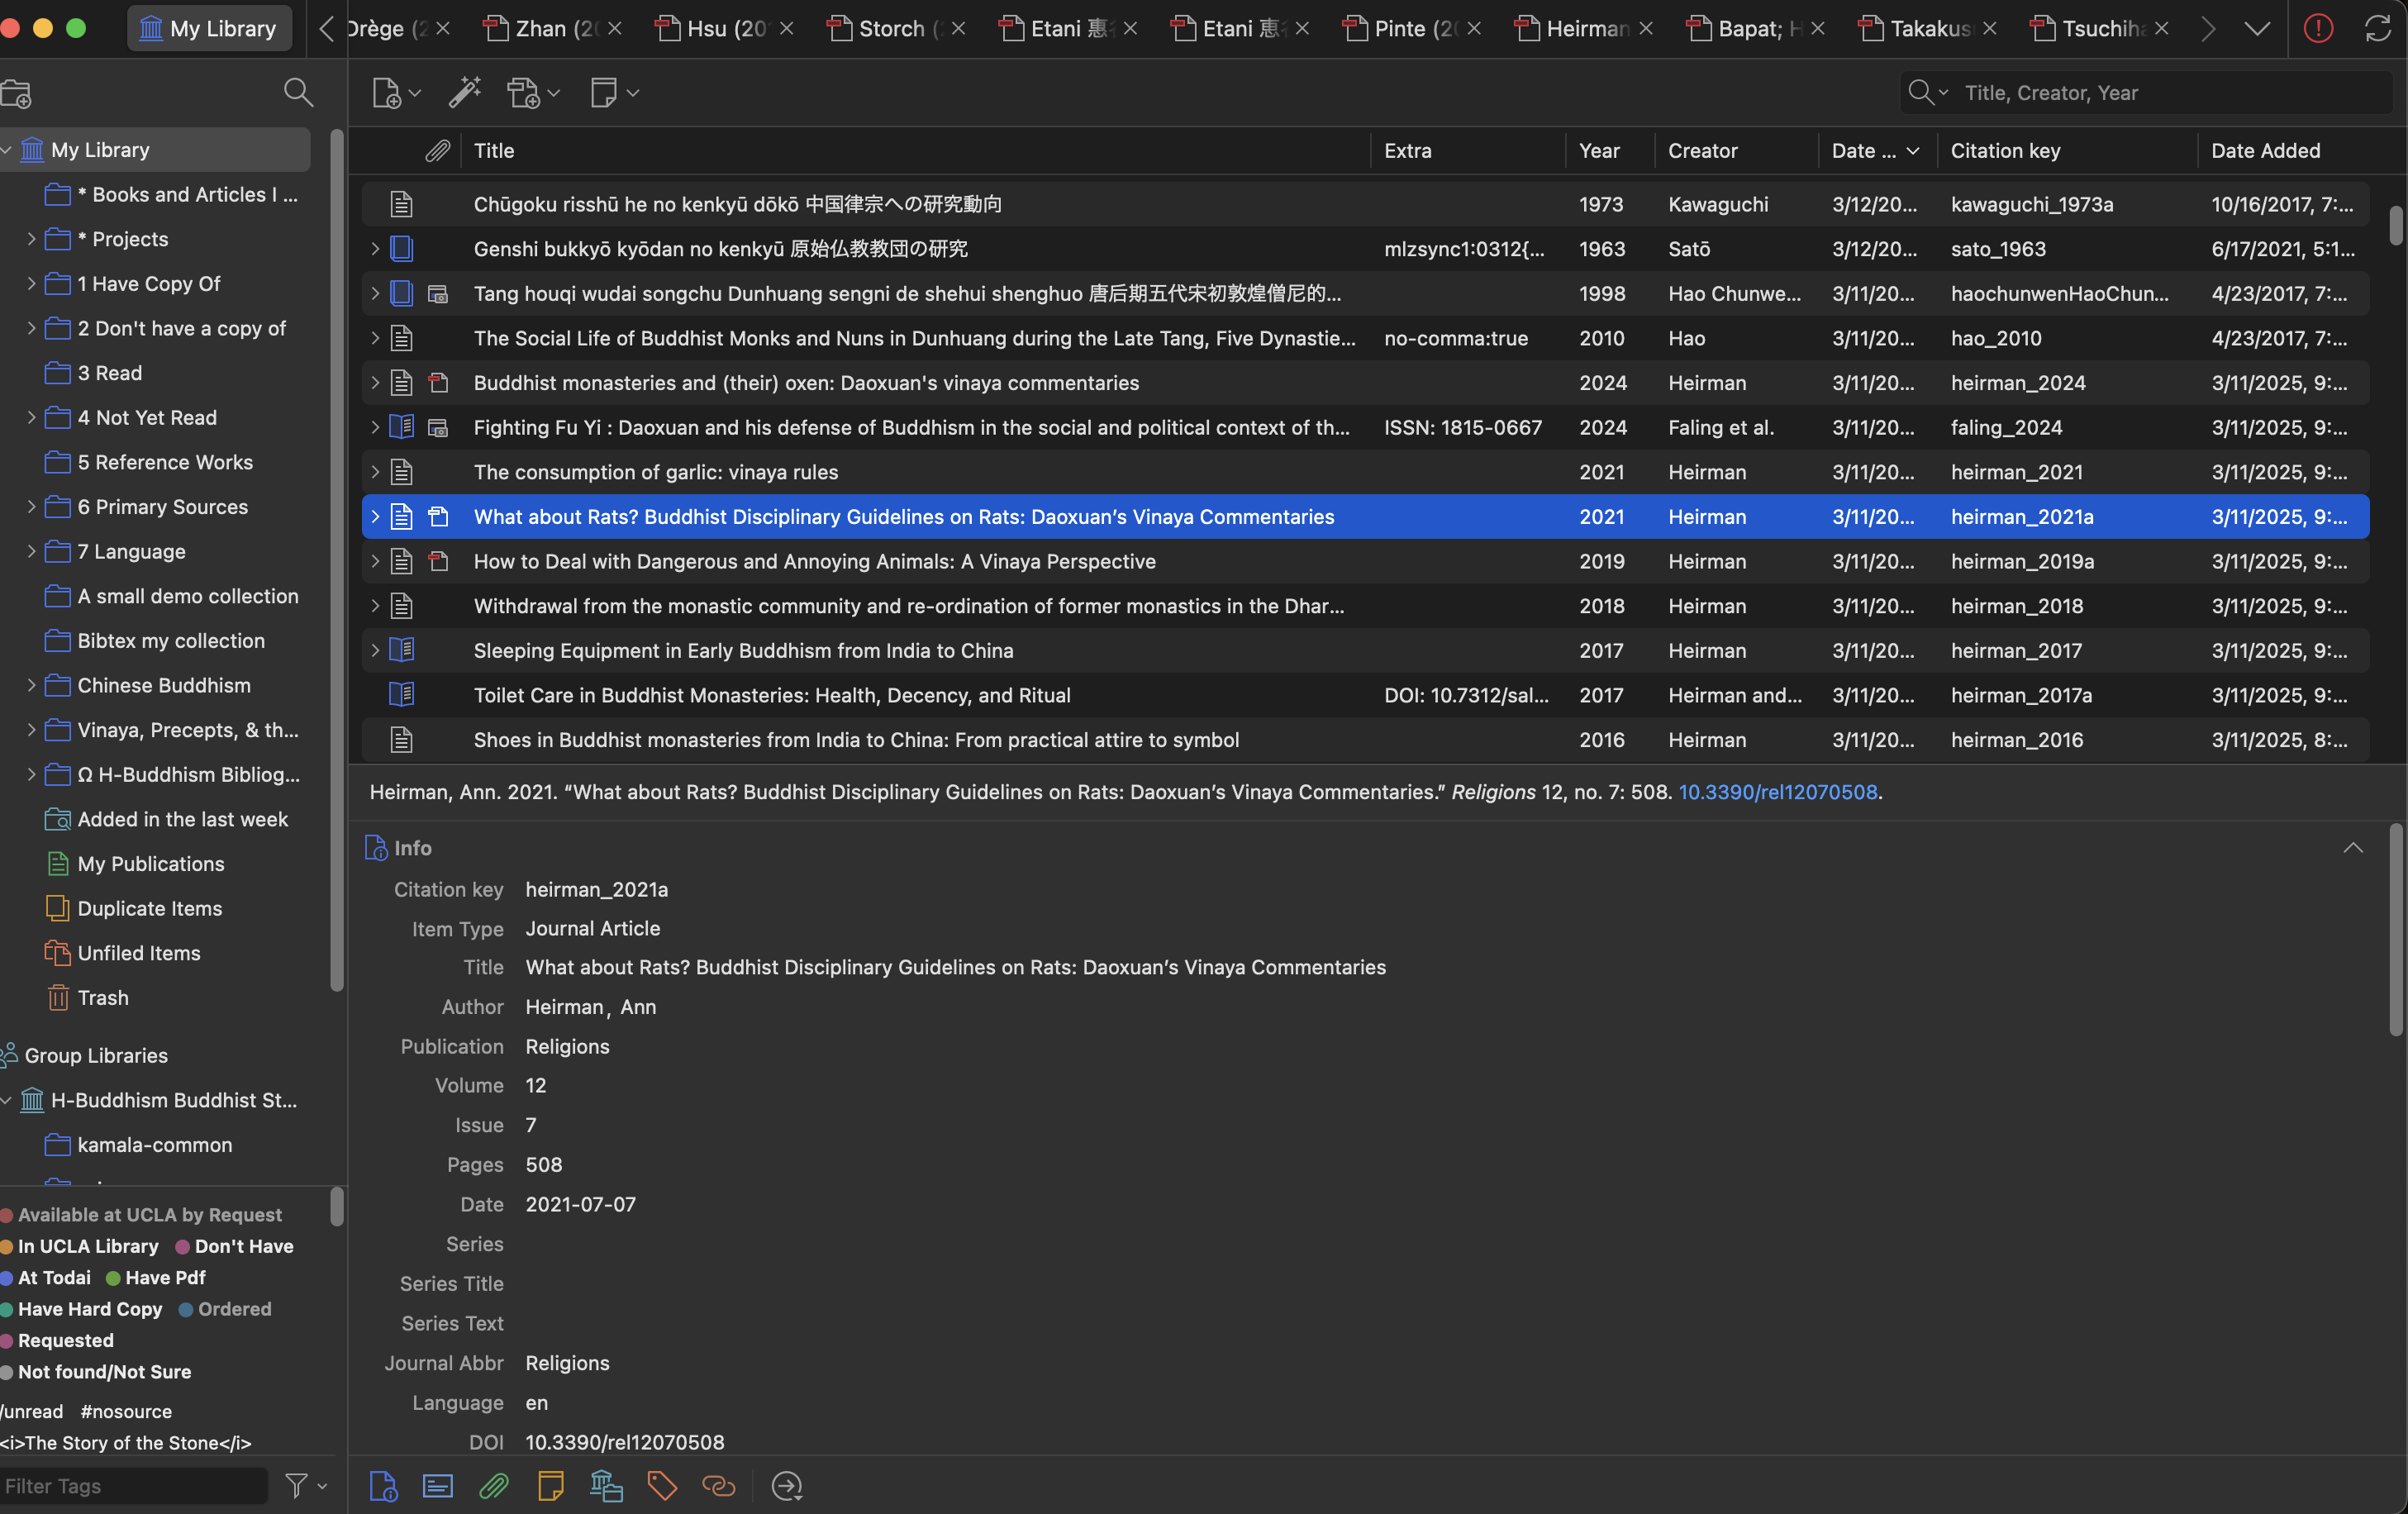Toggle the 'In UCLA Library' tag filter
This screenshot has height=1514, width=2408.
(x=88, y=1246)
